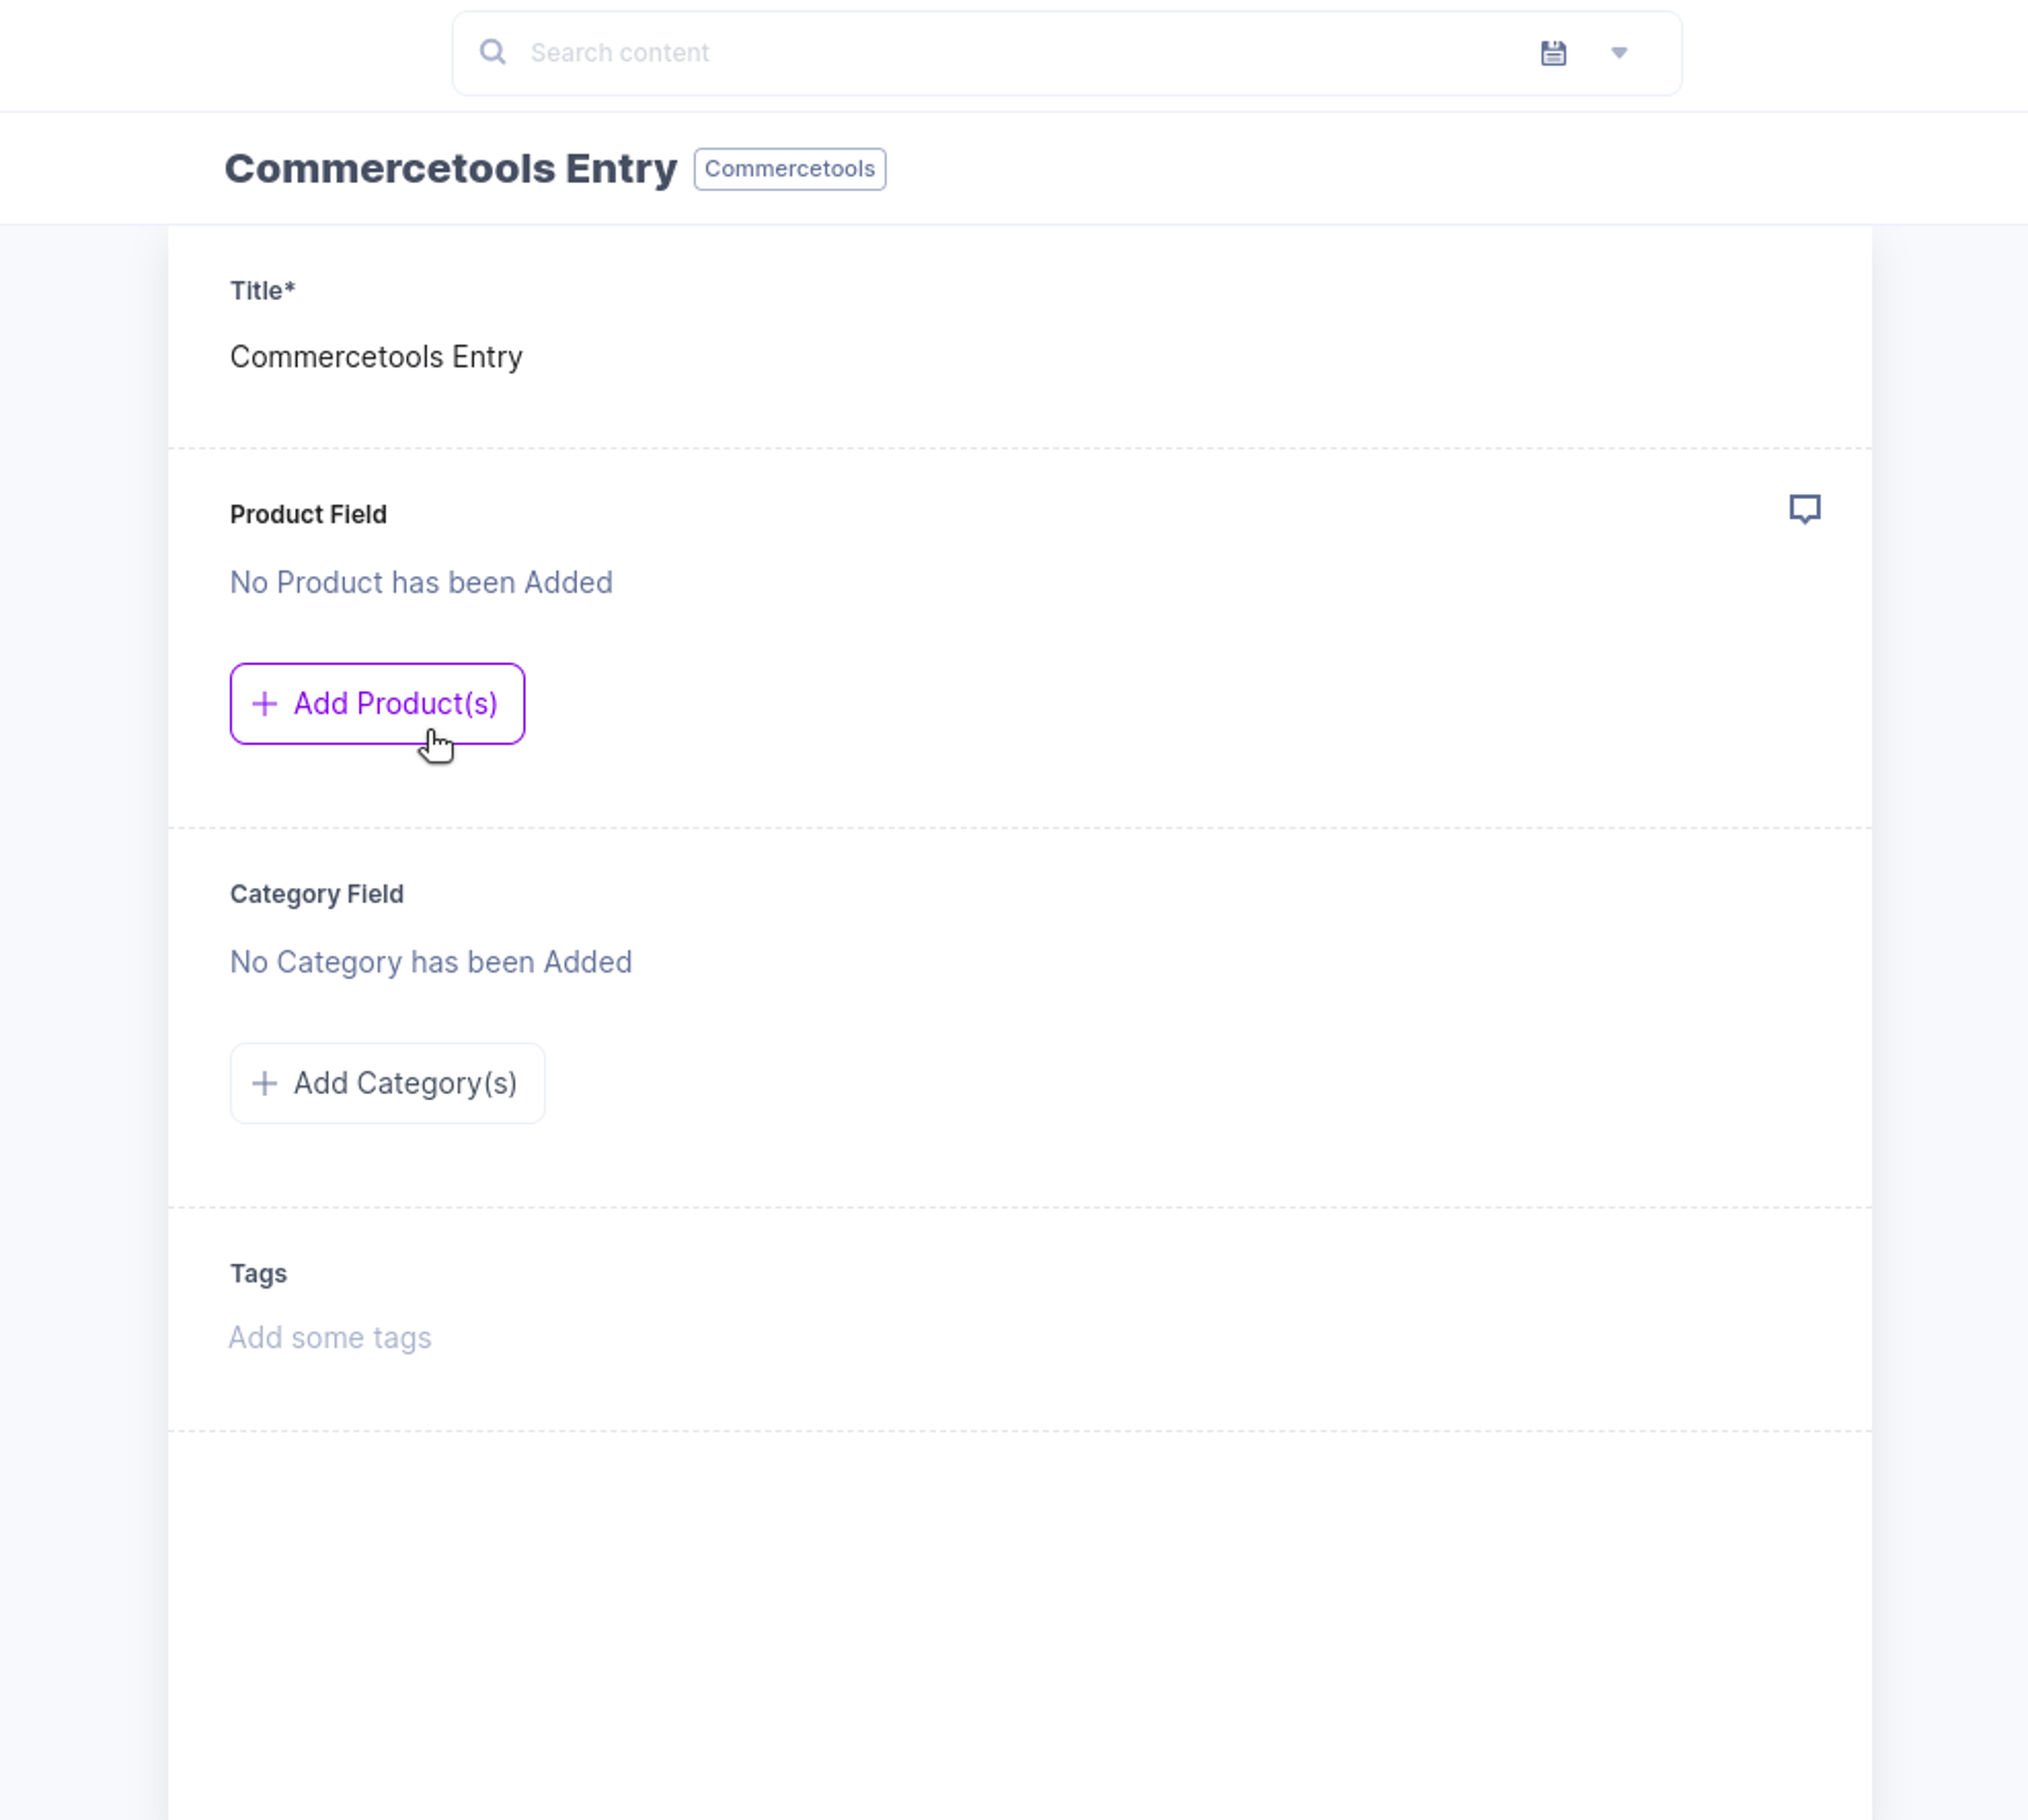Edit the Title field value
This screenshot has width=2028, height=1820.
(376, 357)
